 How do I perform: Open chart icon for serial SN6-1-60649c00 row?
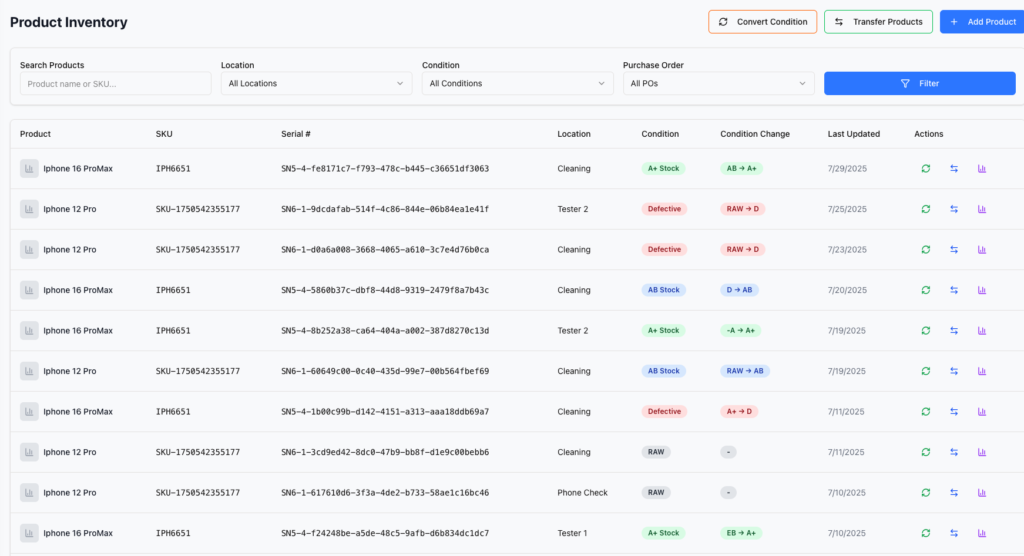[982, 371]
